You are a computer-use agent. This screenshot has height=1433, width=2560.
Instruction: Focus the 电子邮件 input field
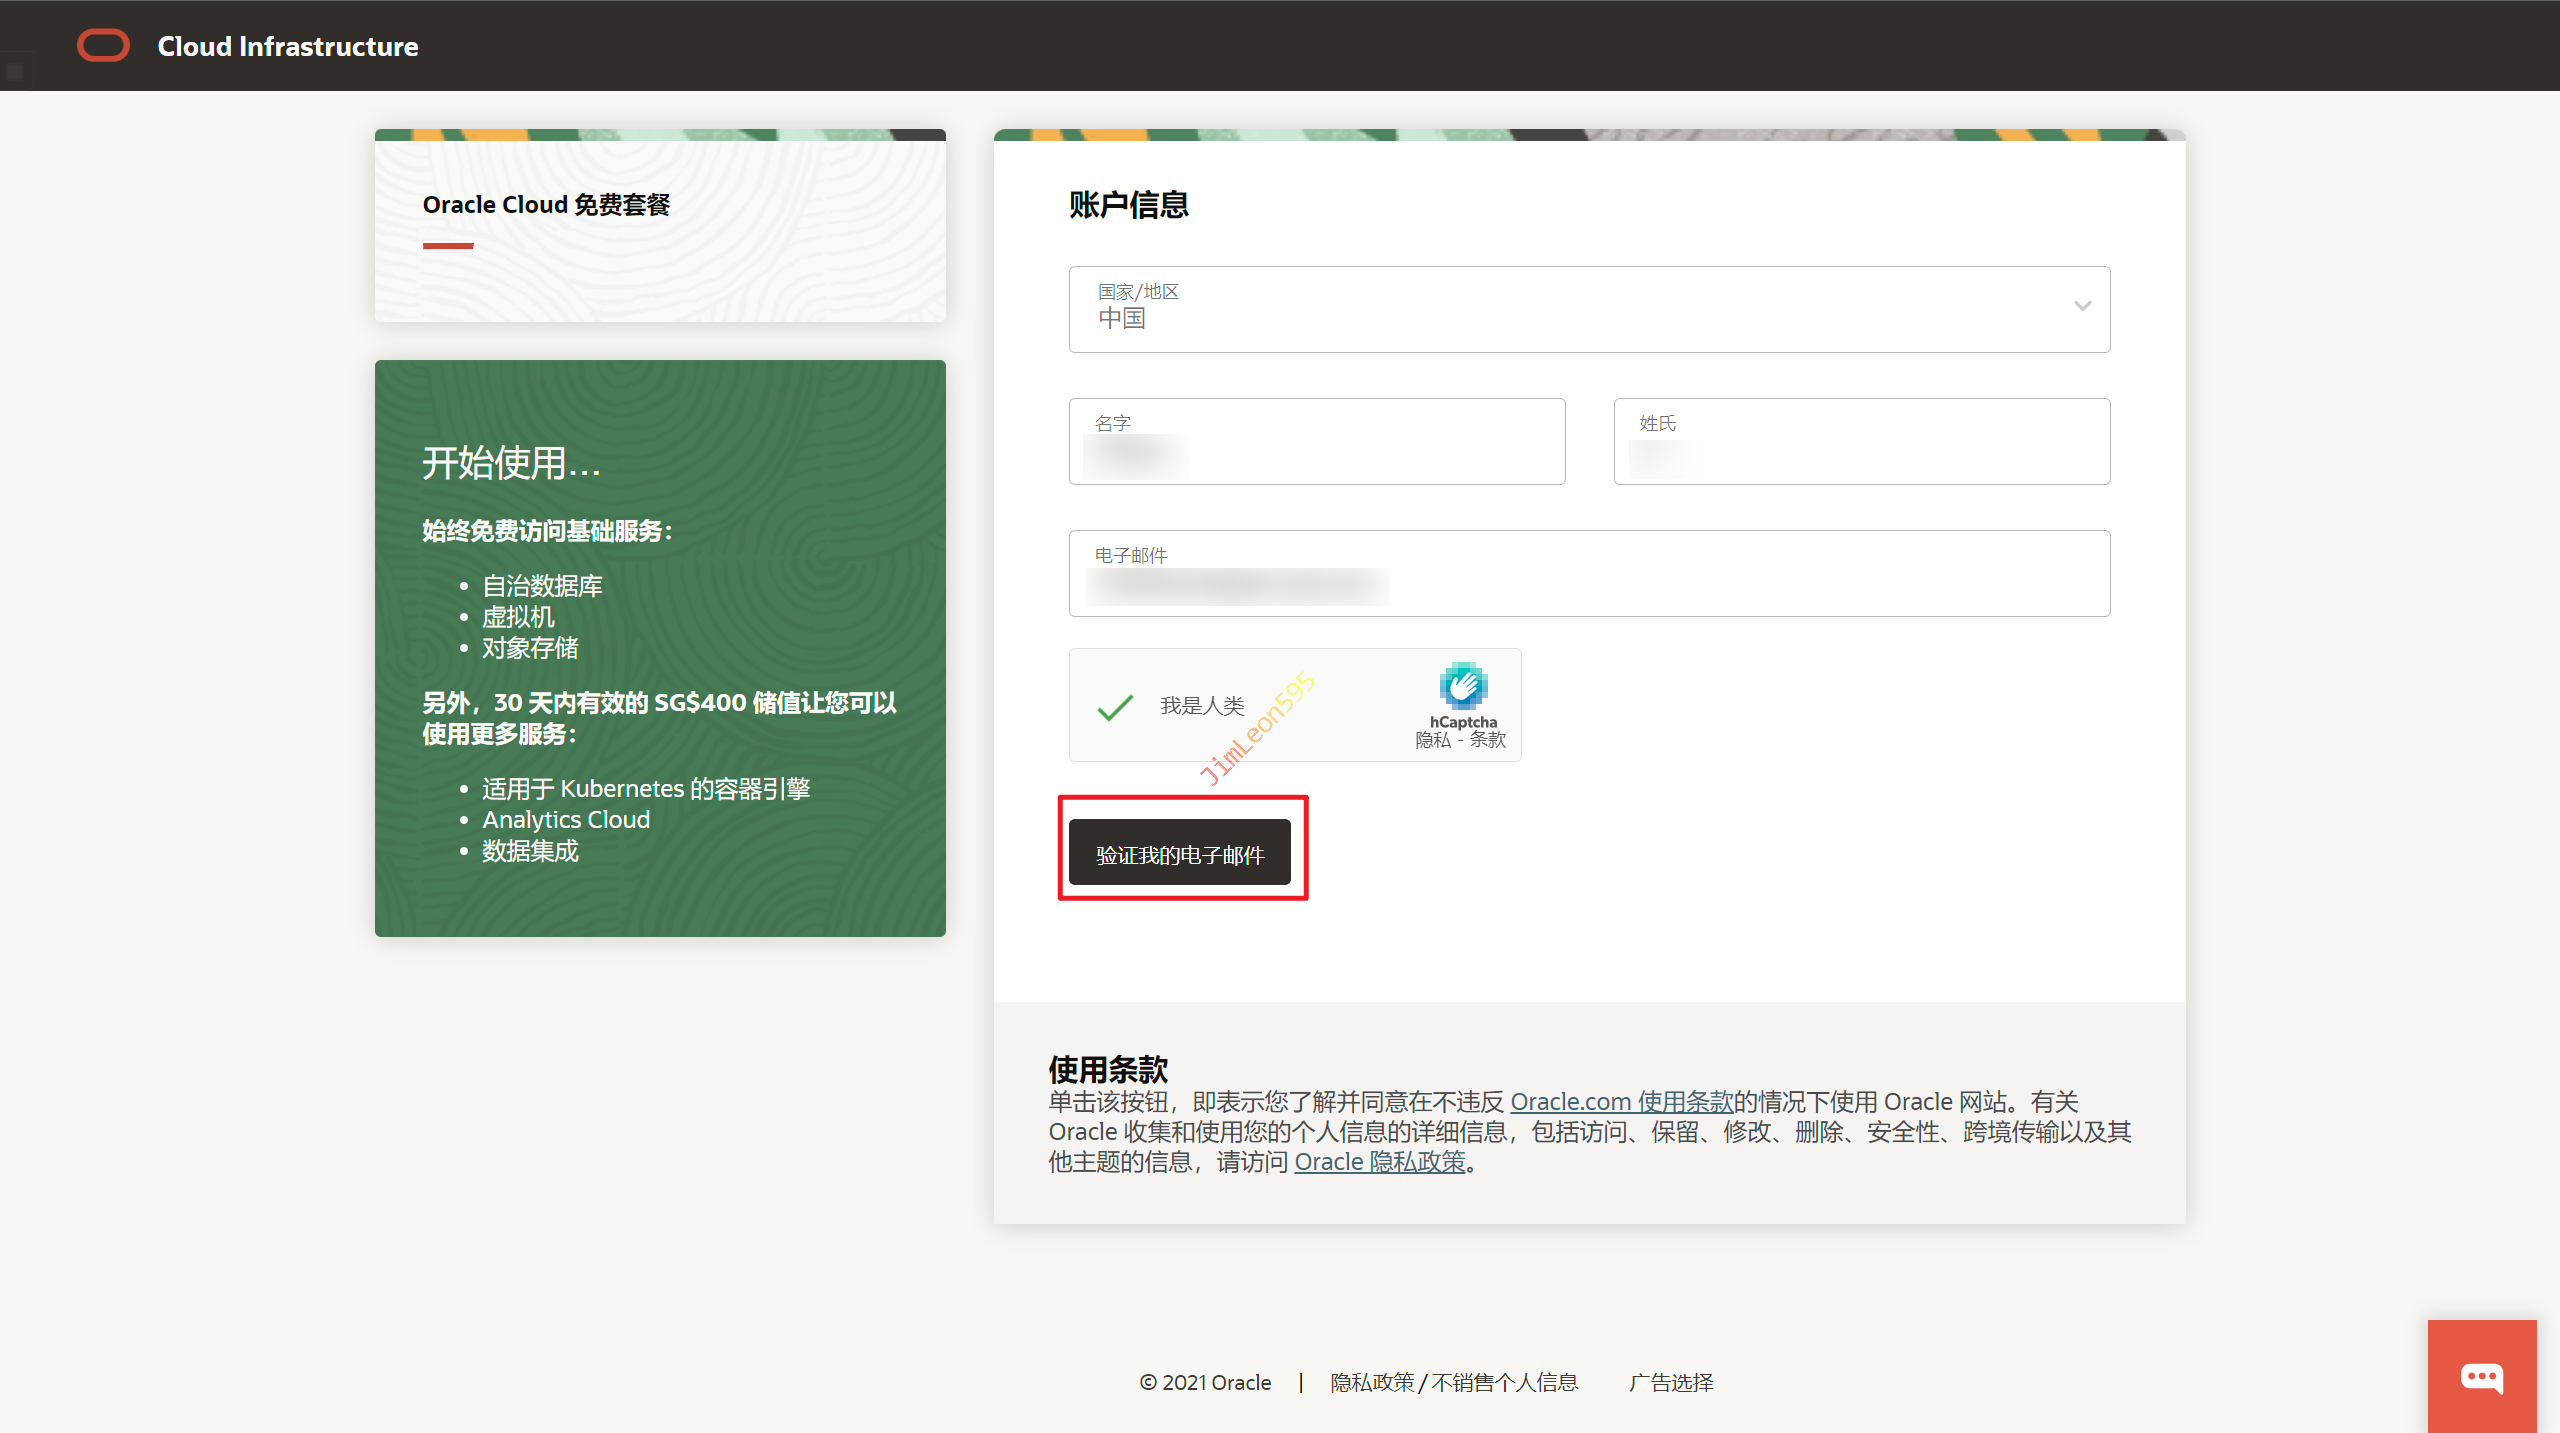pos(1588,574)
